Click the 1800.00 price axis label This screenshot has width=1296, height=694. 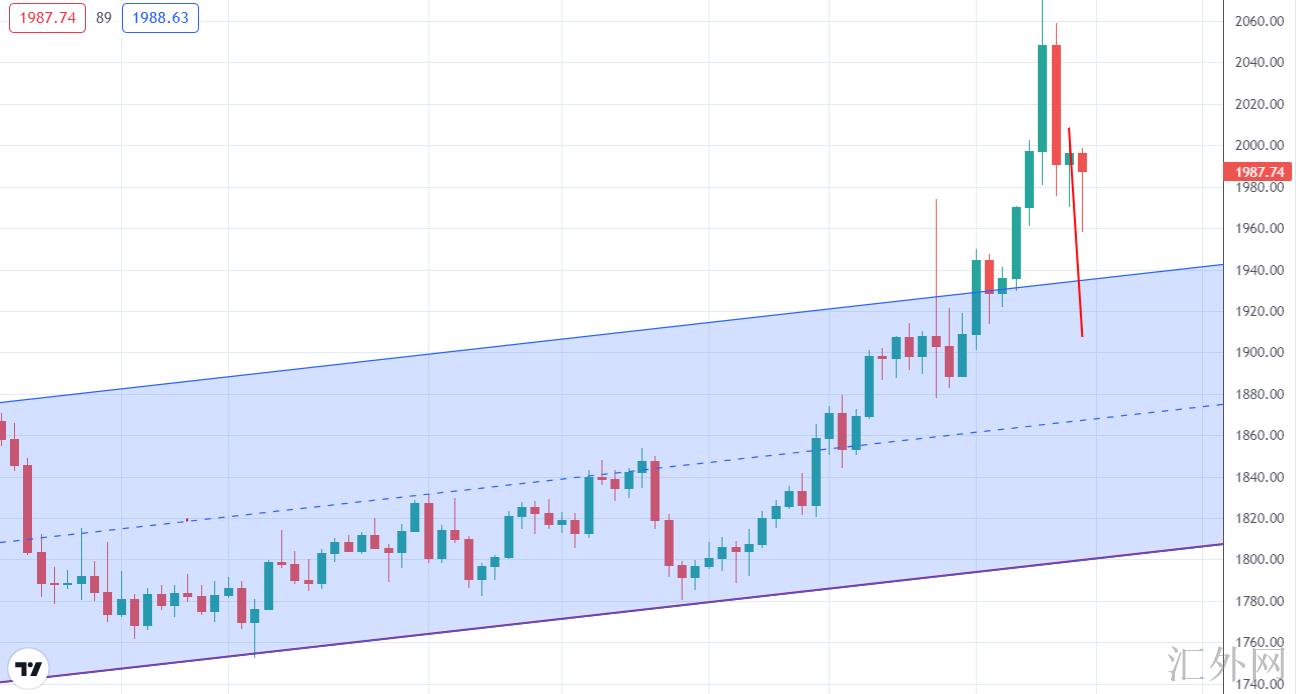tap(1258, 560)
